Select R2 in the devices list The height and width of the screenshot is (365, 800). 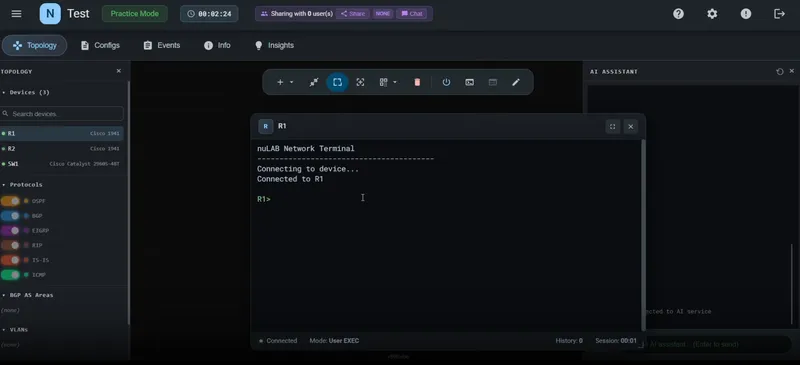pos(62,149)
